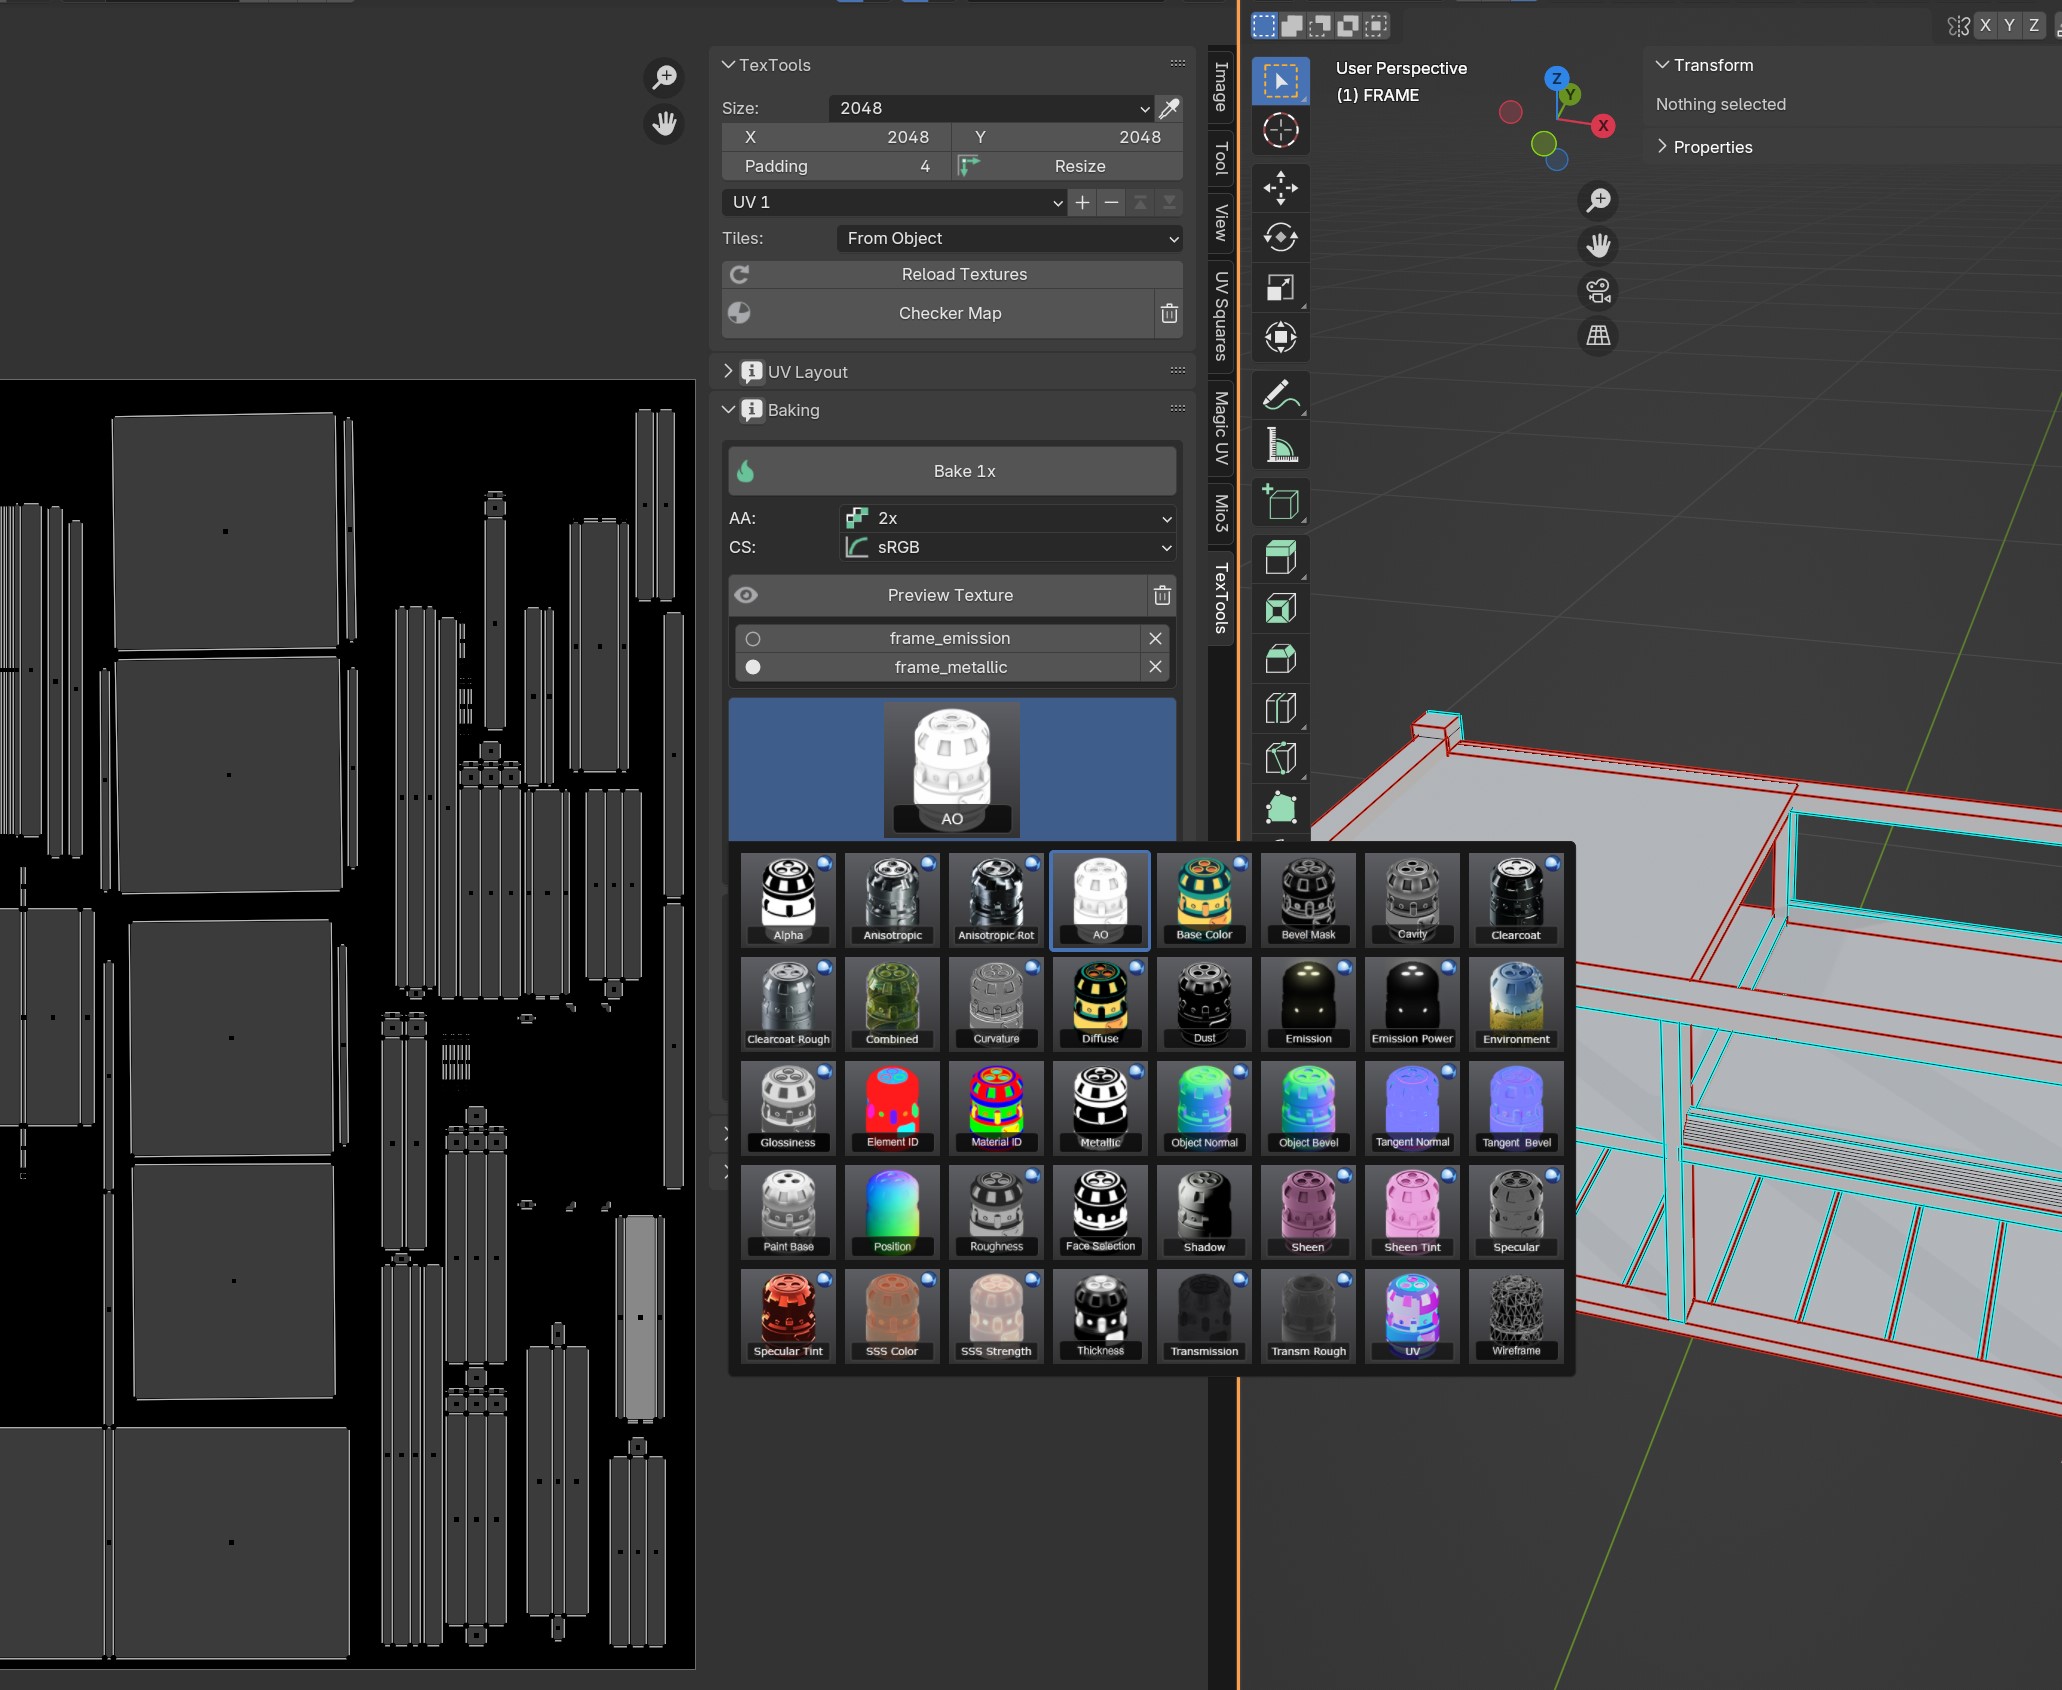Open the AA 2x dropdown
Viewport: 2062px width, 1690px height.
point(1007,518)
